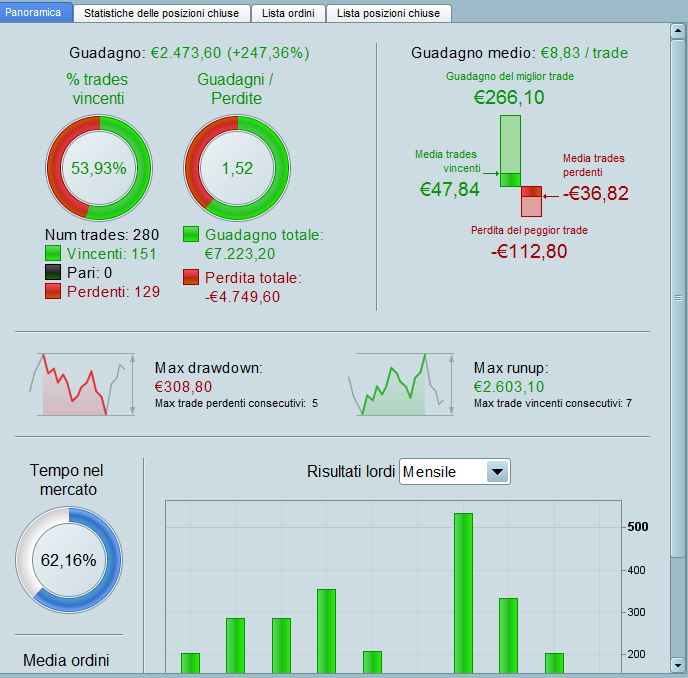Open the Lista ordini tab
Viewport: 688px width, 678px height.
click(288, 13)
